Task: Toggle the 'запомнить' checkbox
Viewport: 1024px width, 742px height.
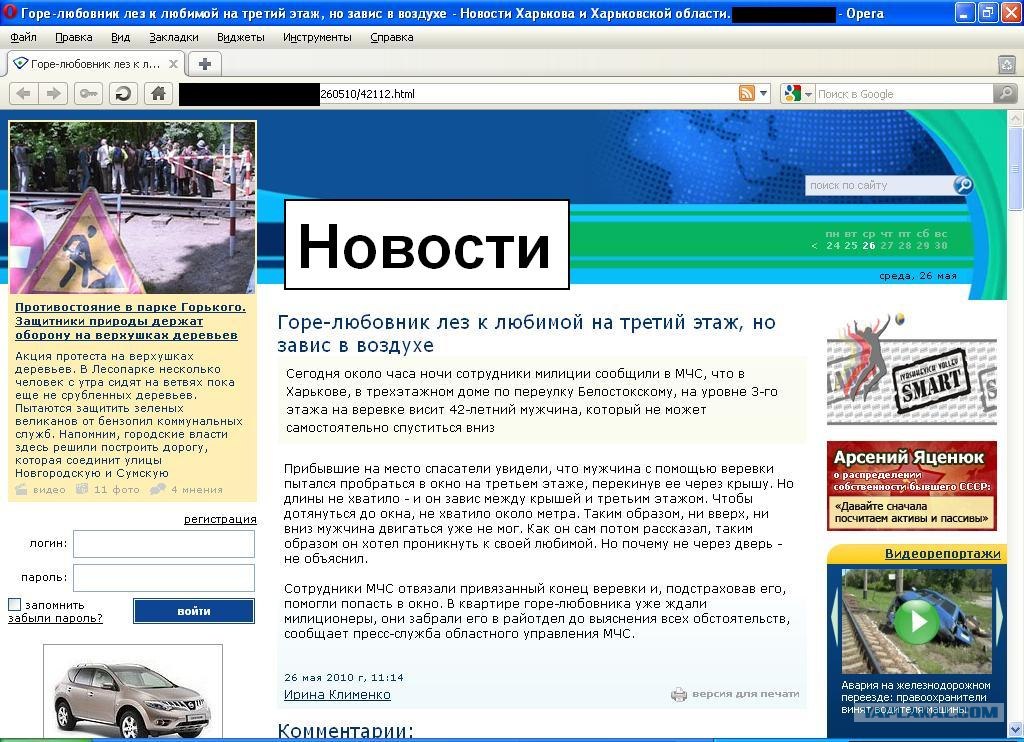Action: click(x=14, y=605)
